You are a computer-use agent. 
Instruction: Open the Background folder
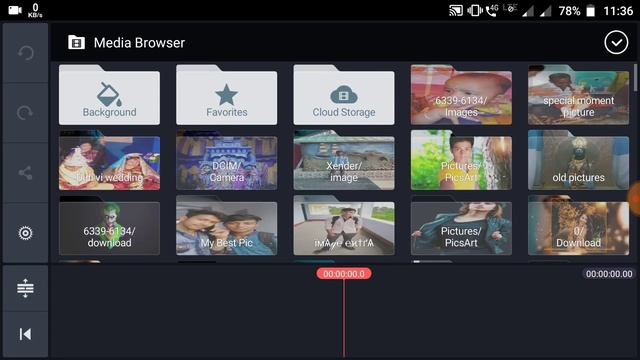(109, 95)
